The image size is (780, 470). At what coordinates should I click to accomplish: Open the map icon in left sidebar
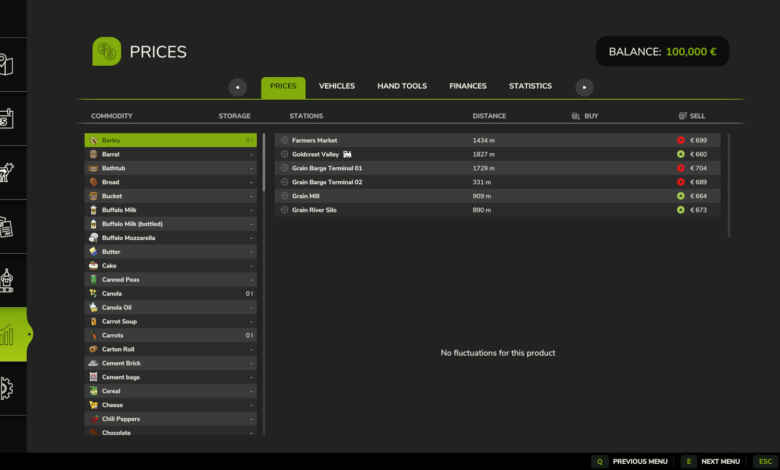tap(7, 64)
